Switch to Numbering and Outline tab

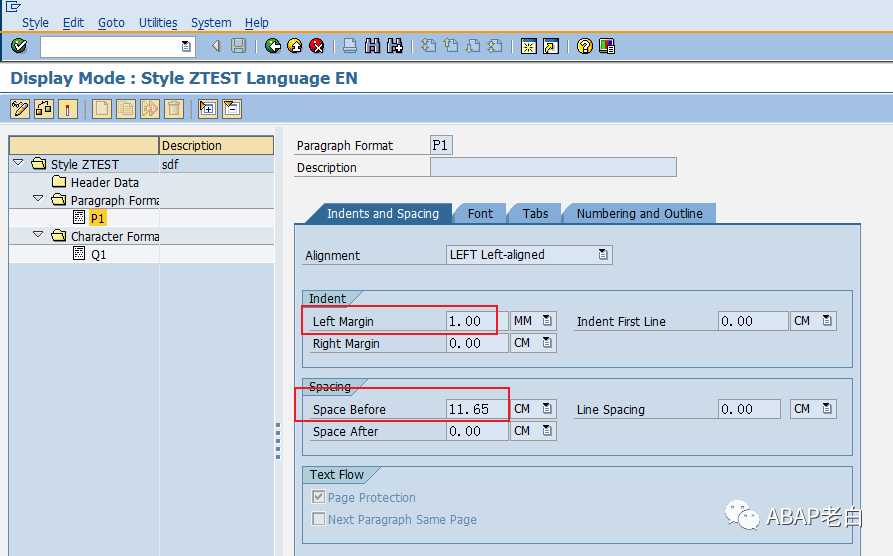pos(639,214)
